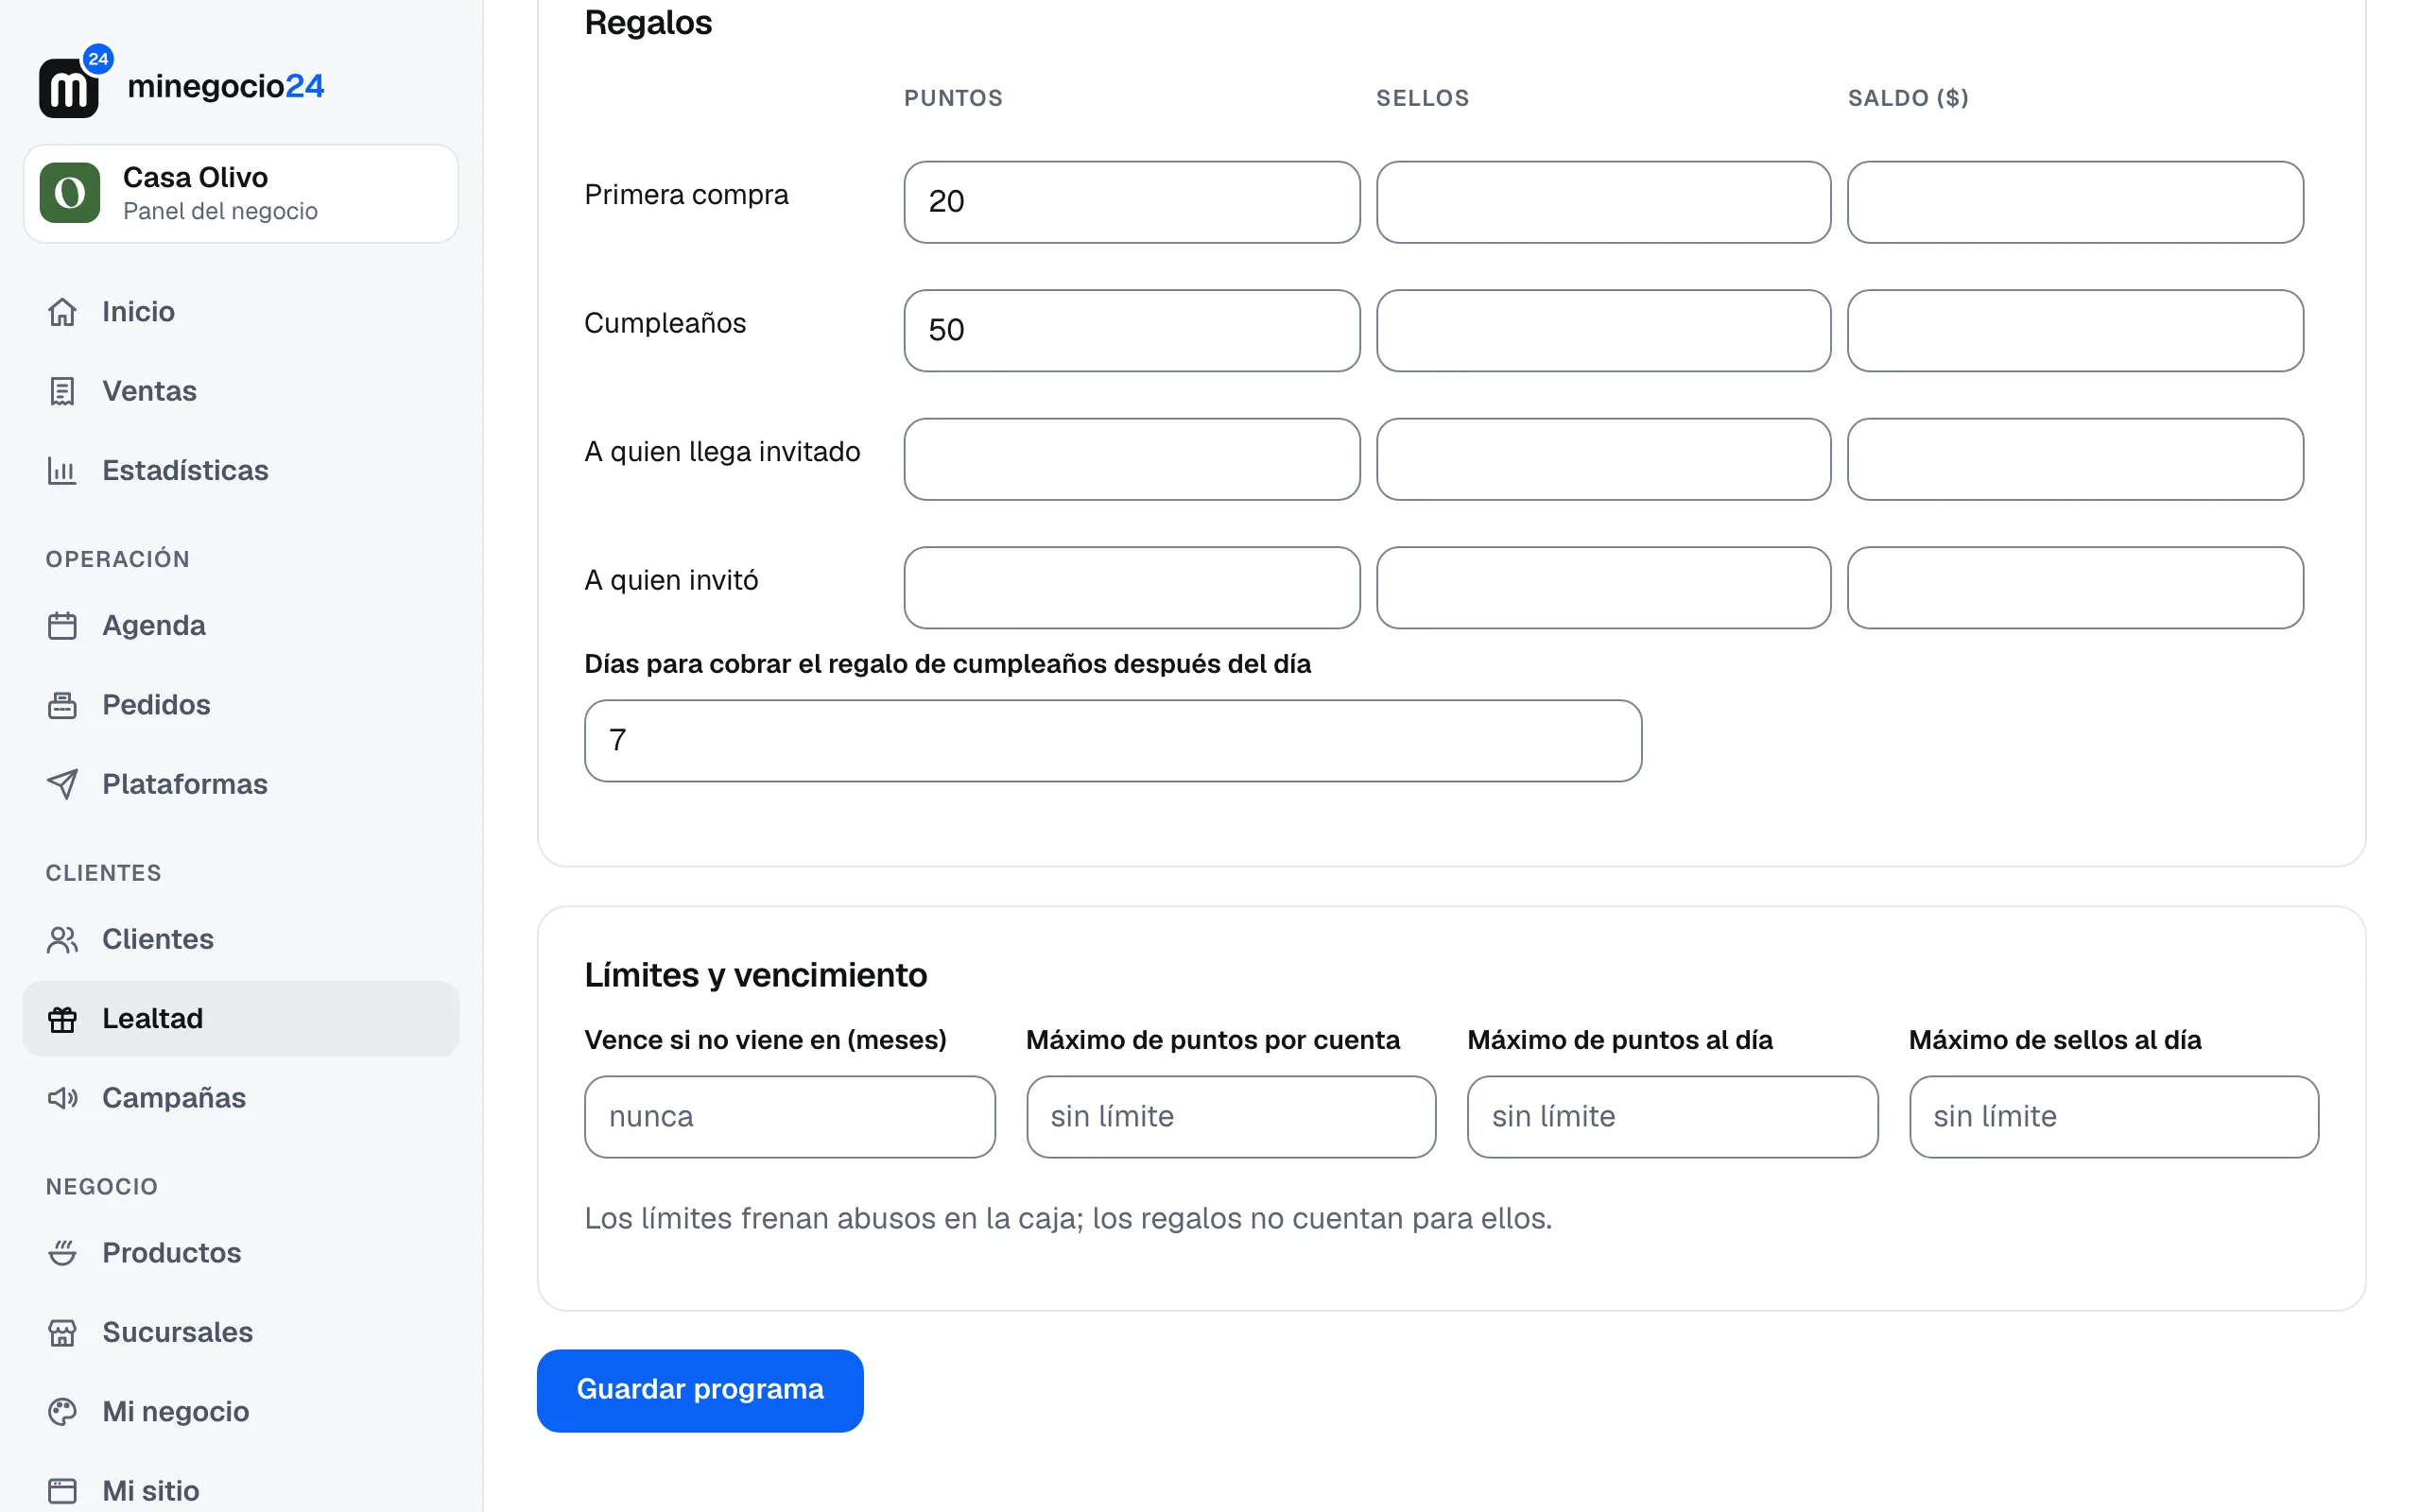Click Vence si no viene en meses field

[x=790, y=1117]
